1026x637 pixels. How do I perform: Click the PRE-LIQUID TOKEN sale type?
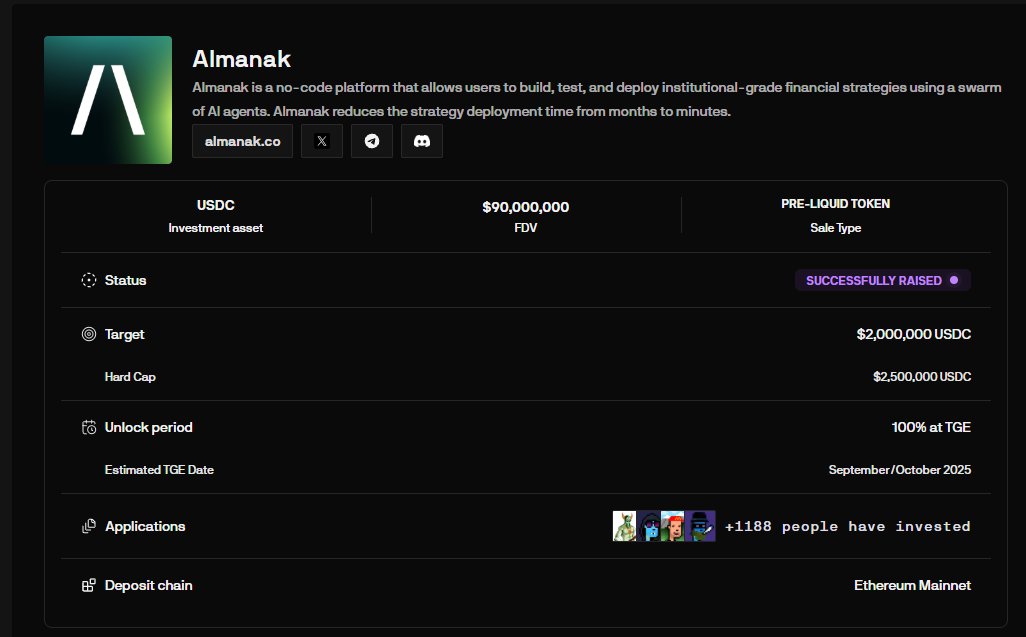(836, 204)
